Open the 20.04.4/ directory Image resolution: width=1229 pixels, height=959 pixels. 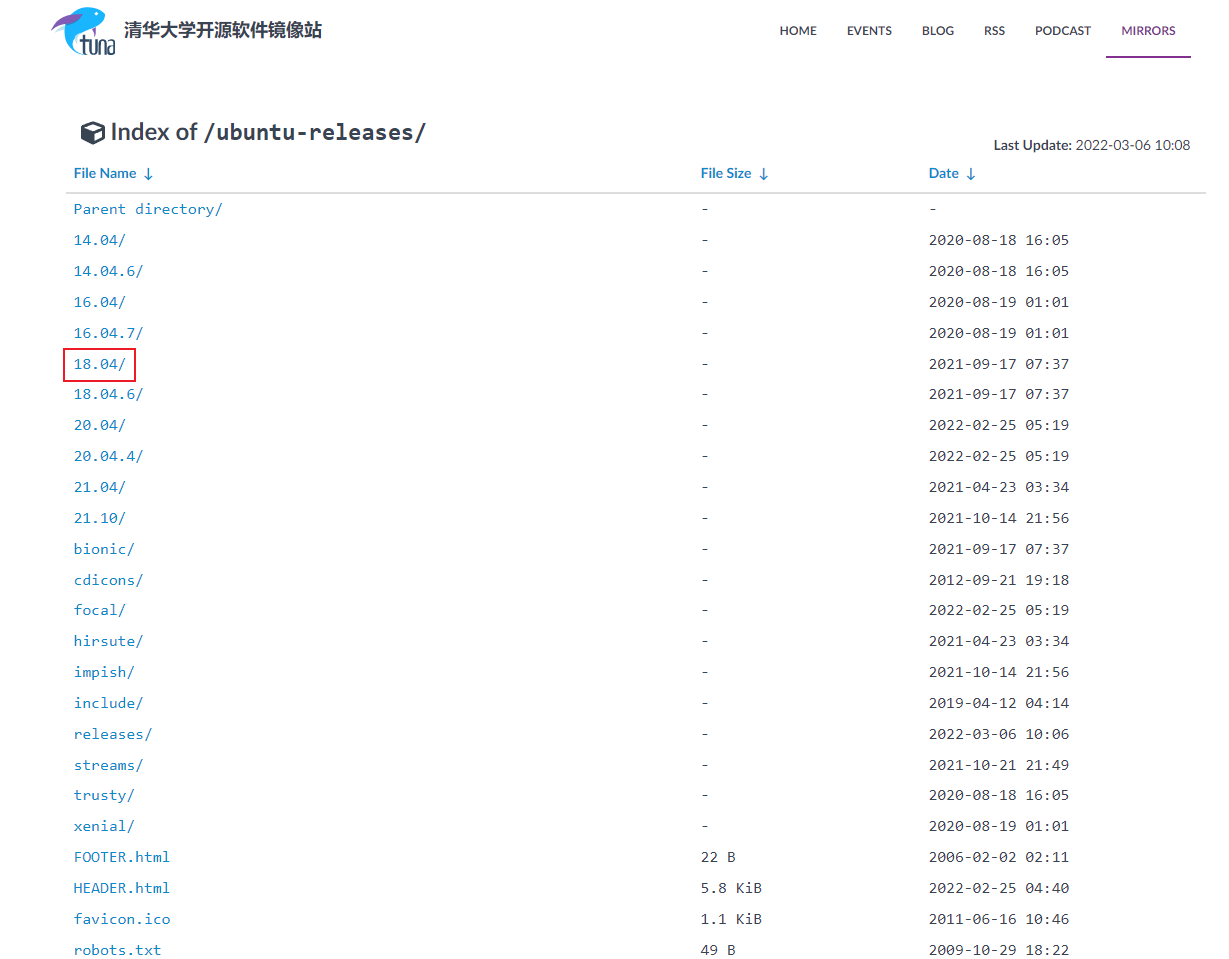click(x=108, y=456)
